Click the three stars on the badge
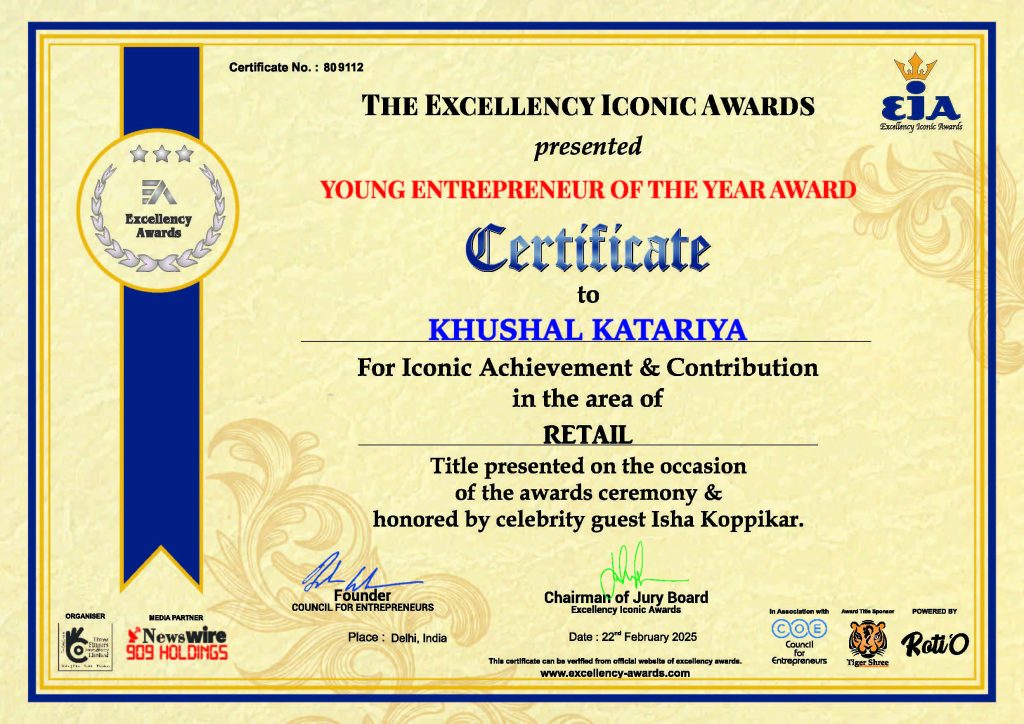The height and width of the screenshot is (724, 1024). [x=161, y=154]
